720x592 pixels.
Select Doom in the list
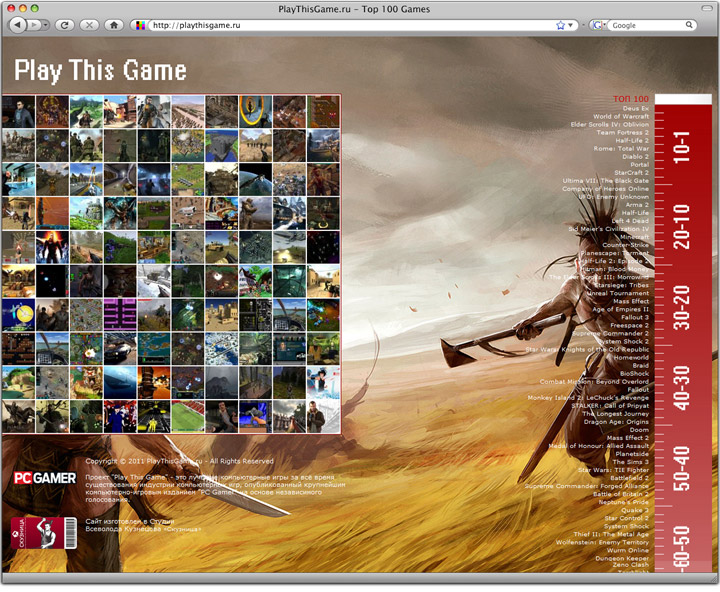pos(639,430)
